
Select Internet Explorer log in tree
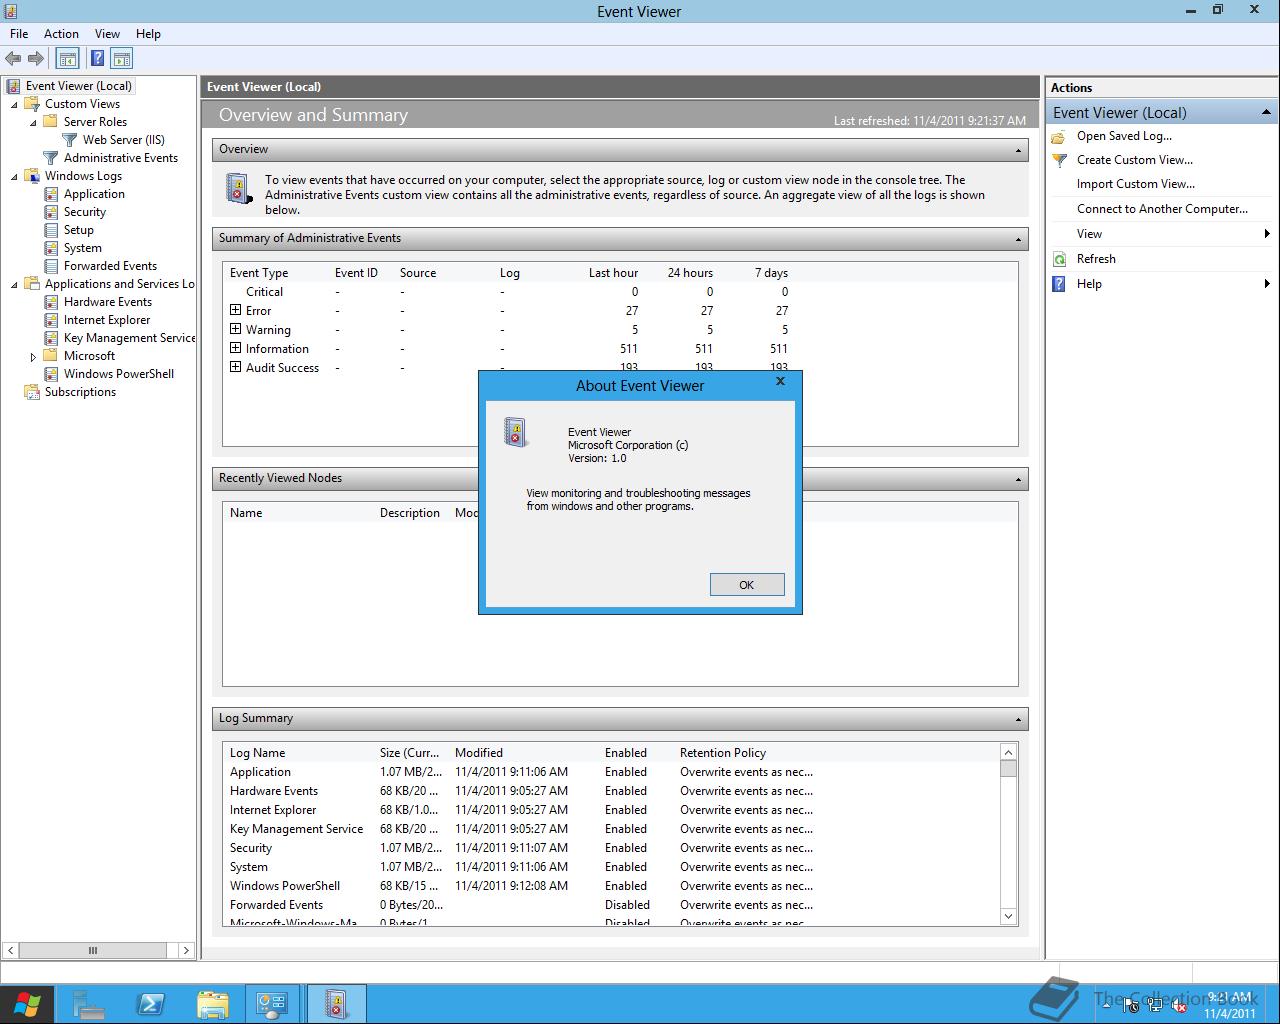coord(106,320)
